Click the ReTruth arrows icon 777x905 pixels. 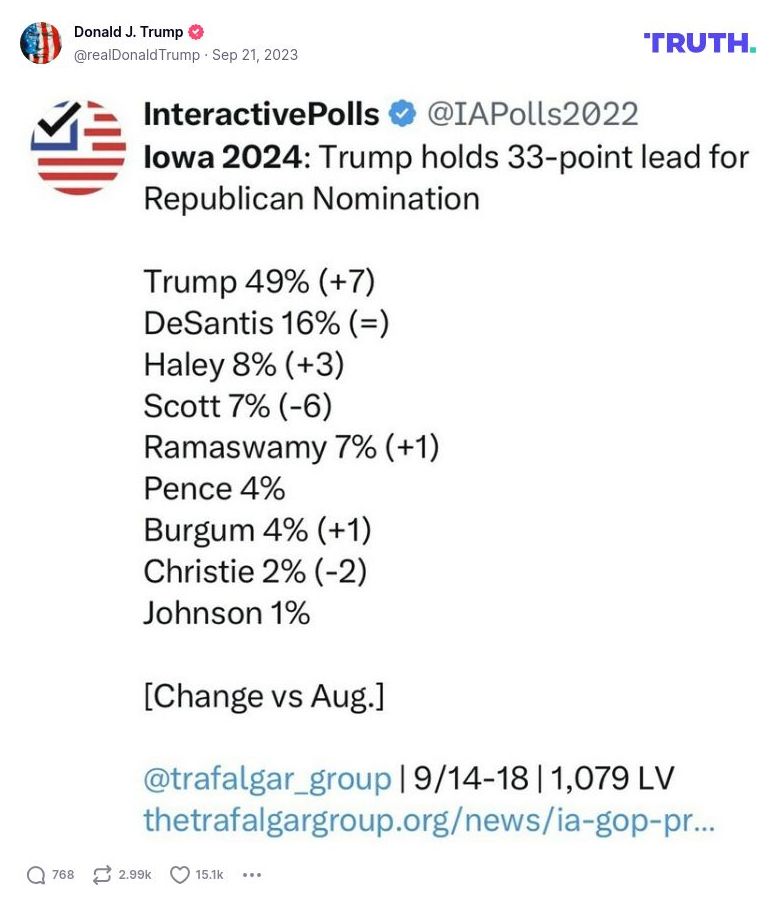click(102, 875)
